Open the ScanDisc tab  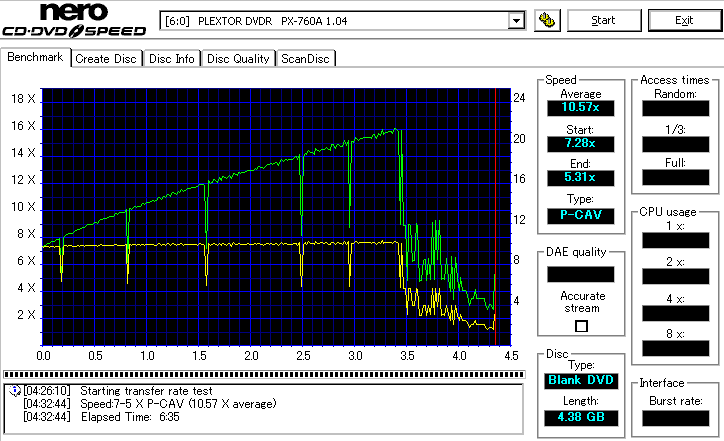tap(305, 59)
